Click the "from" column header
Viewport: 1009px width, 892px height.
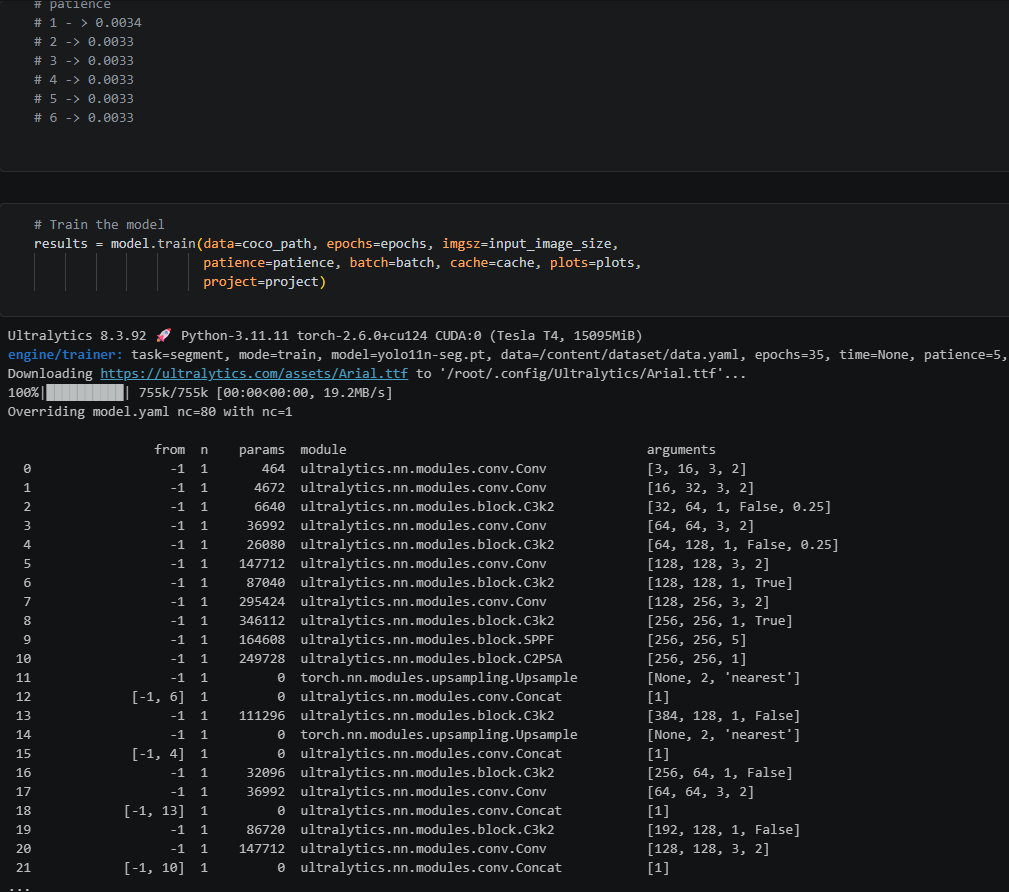coord(169,450)
